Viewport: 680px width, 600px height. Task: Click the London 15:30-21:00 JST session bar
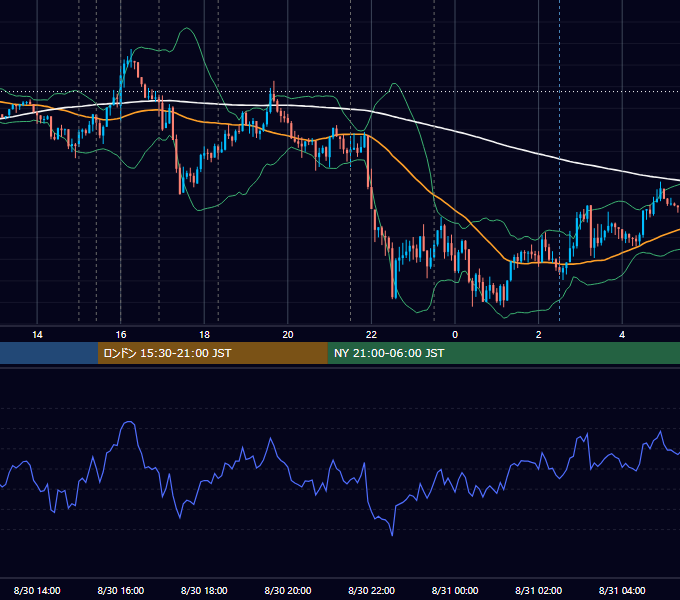click(212, 353)
